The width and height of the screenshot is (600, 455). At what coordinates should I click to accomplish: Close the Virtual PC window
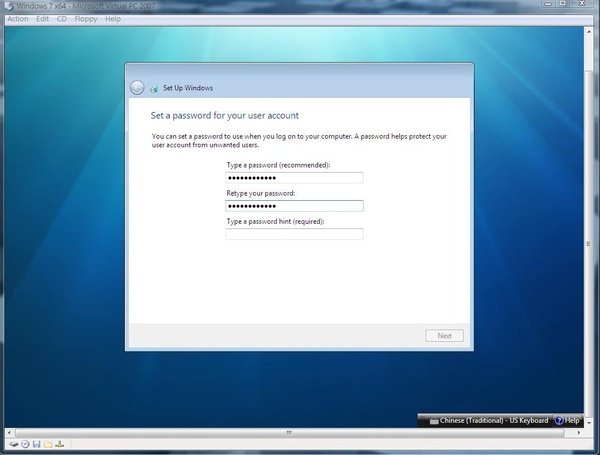(x=583, y=3)
